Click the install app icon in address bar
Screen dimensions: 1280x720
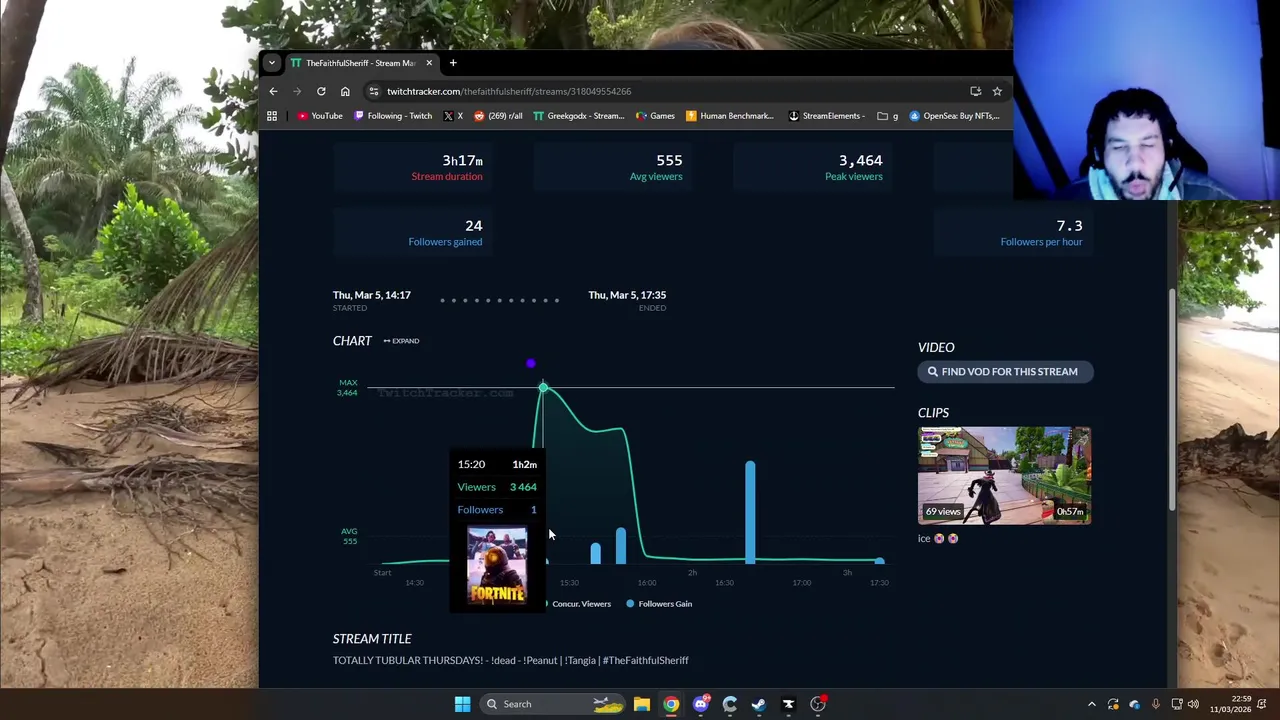coord(975,91)
